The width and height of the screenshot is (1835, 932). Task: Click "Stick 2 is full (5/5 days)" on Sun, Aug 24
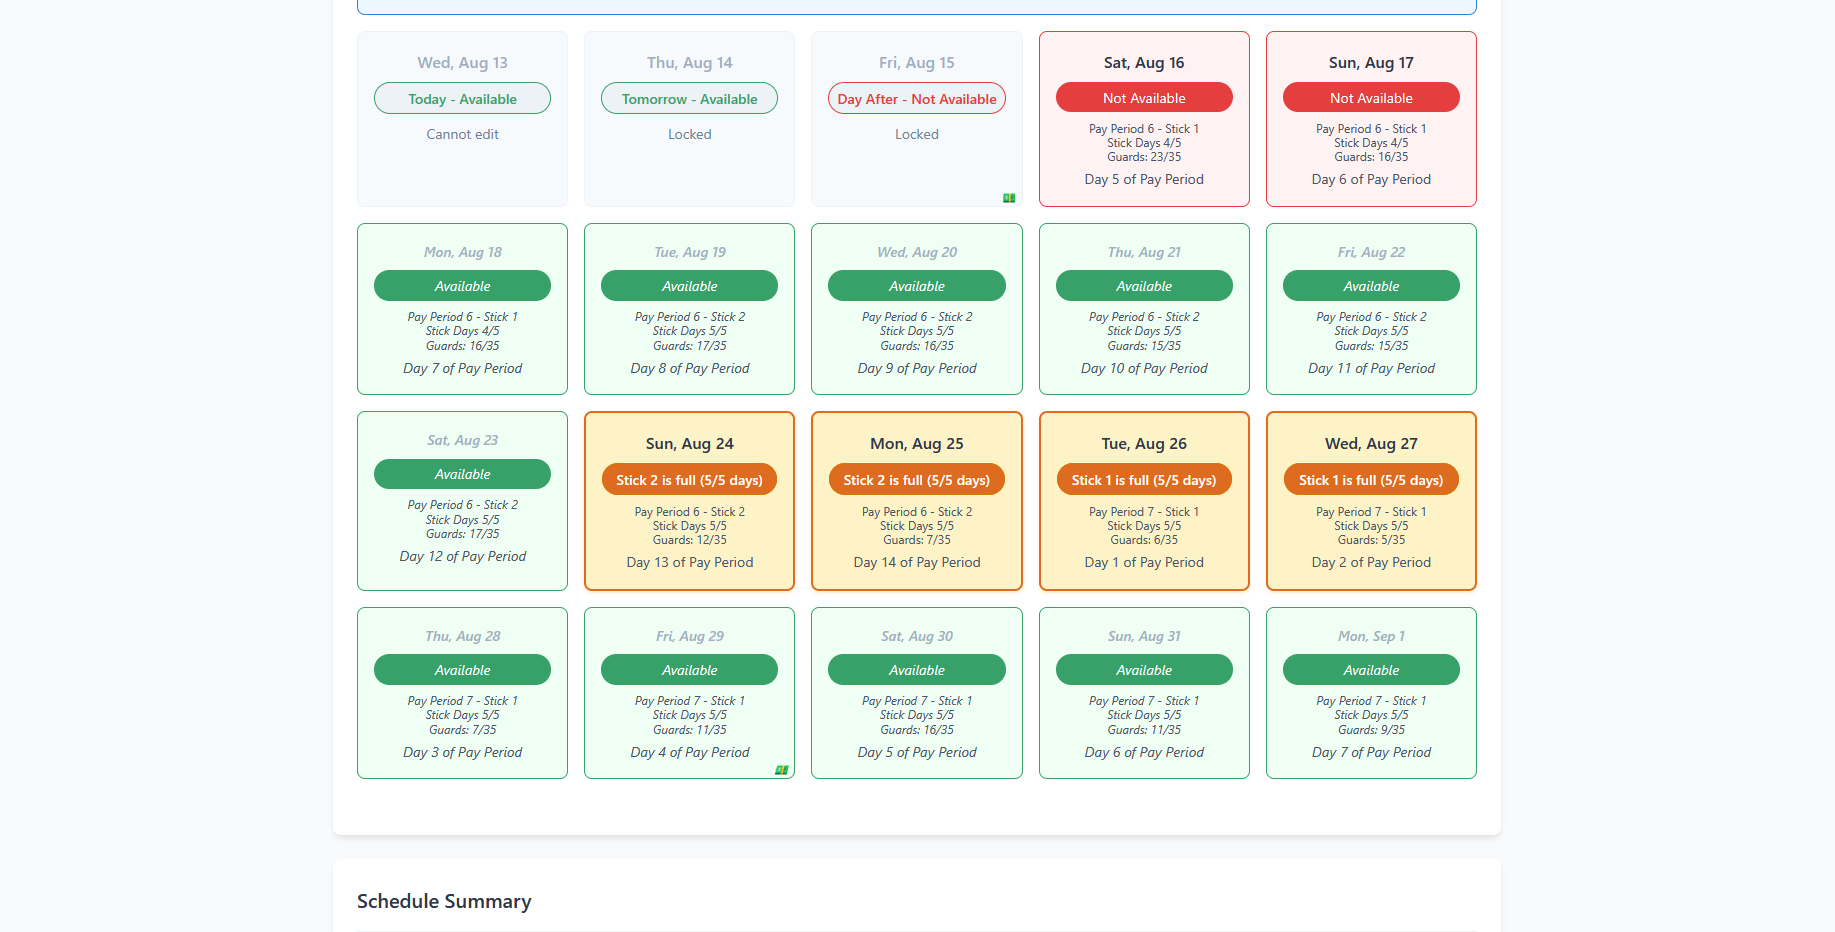(689, 479)
